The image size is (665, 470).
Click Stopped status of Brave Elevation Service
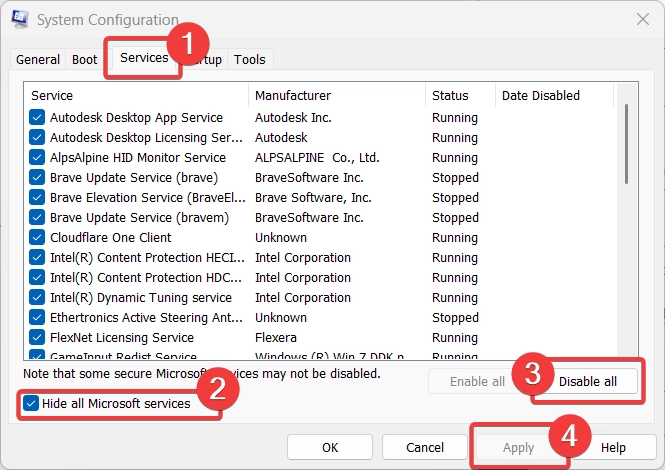click(x=455, y=198)
